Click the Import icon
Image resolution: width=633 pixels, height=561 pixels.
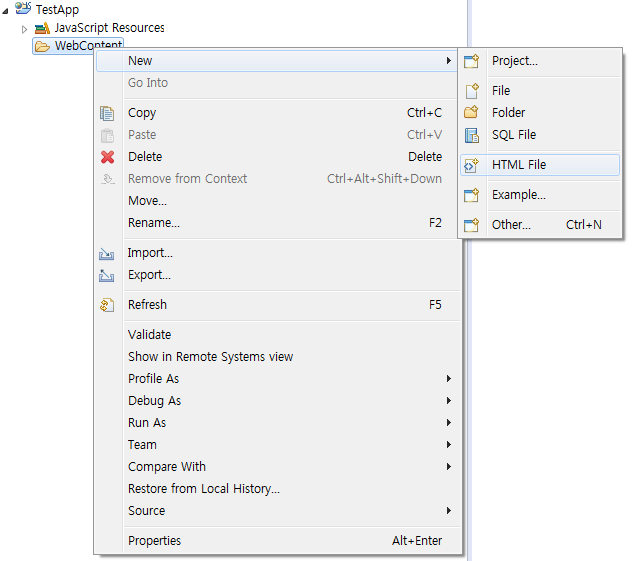108,254
